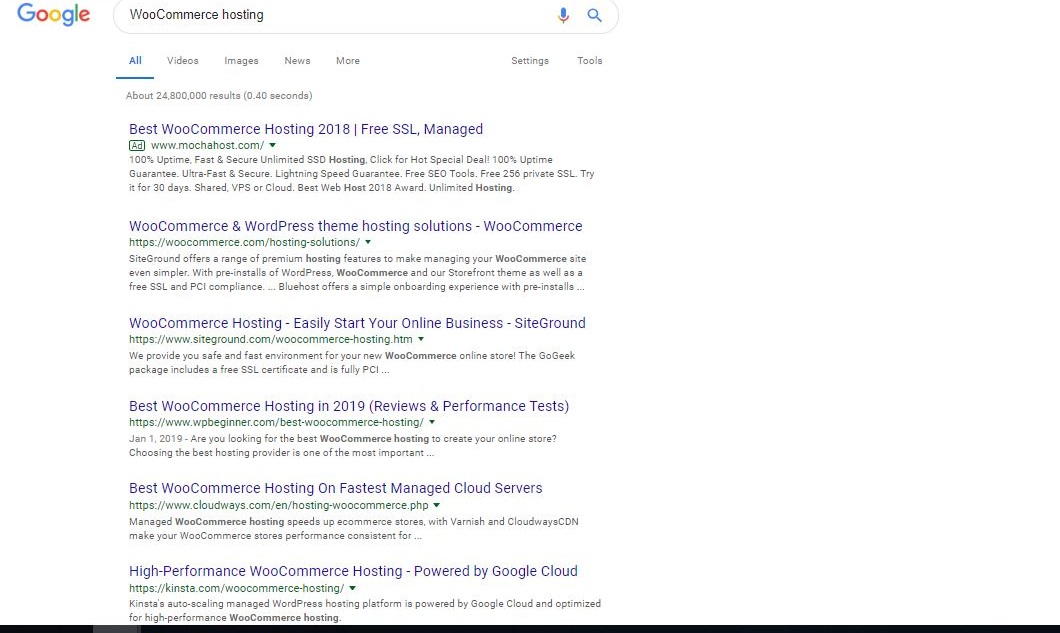Click the Google logo
This screenshot has height=633, width=1060.
click(x=53, y=14)
